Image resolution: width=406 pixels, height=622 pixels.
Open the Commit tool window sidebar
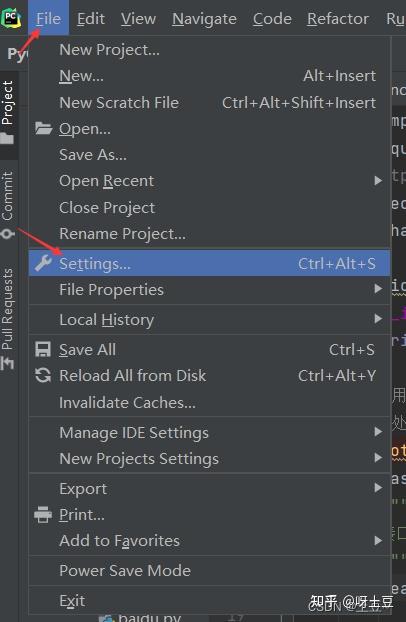[8, 205]
